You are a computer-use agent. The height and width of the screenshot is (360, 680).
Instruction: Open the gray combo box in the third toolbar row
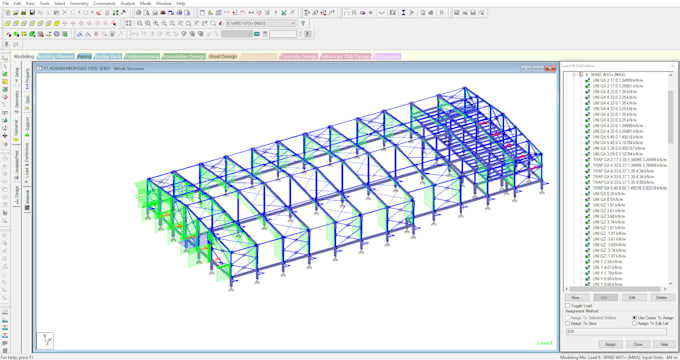point(236,34)
